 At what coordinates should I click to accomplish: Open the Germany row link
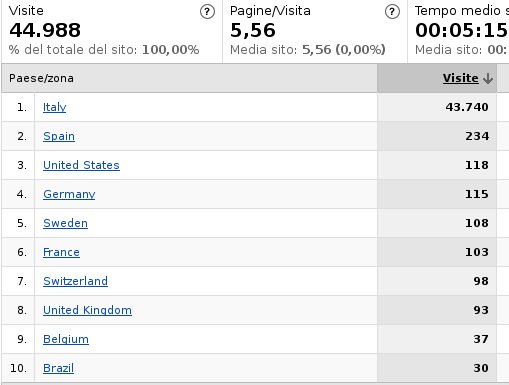(x=69, y=194)
